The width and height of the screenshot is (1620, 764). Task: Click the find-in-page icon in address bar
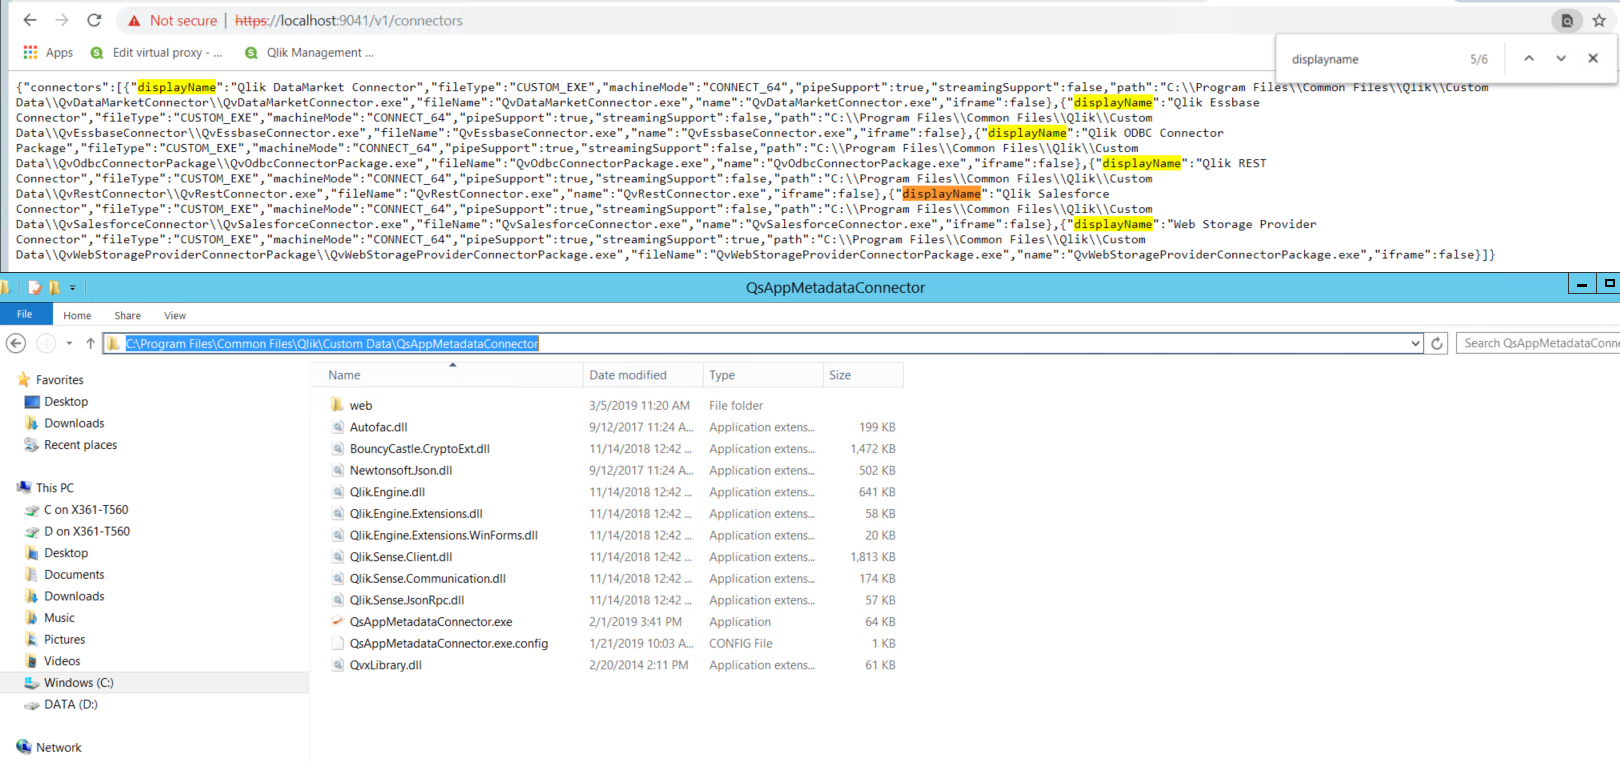(x=1567, y=20)
